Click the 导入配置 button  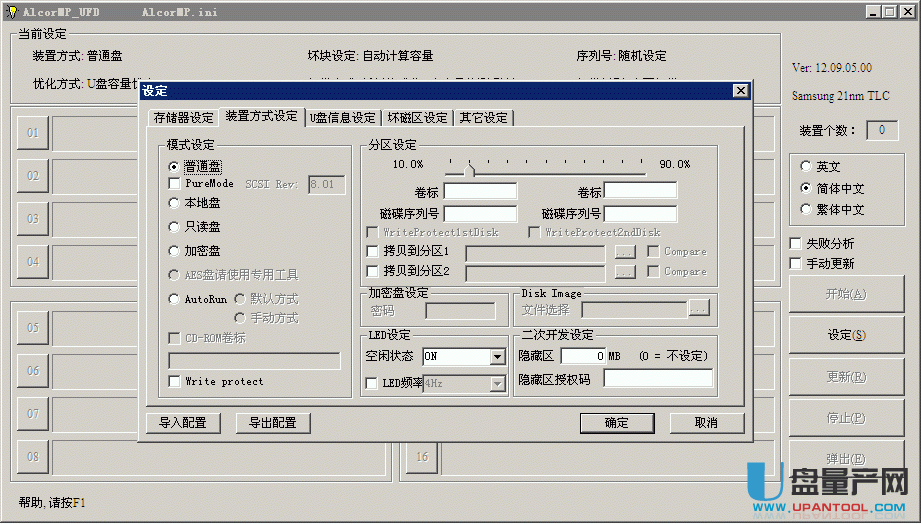coord(183,423)
